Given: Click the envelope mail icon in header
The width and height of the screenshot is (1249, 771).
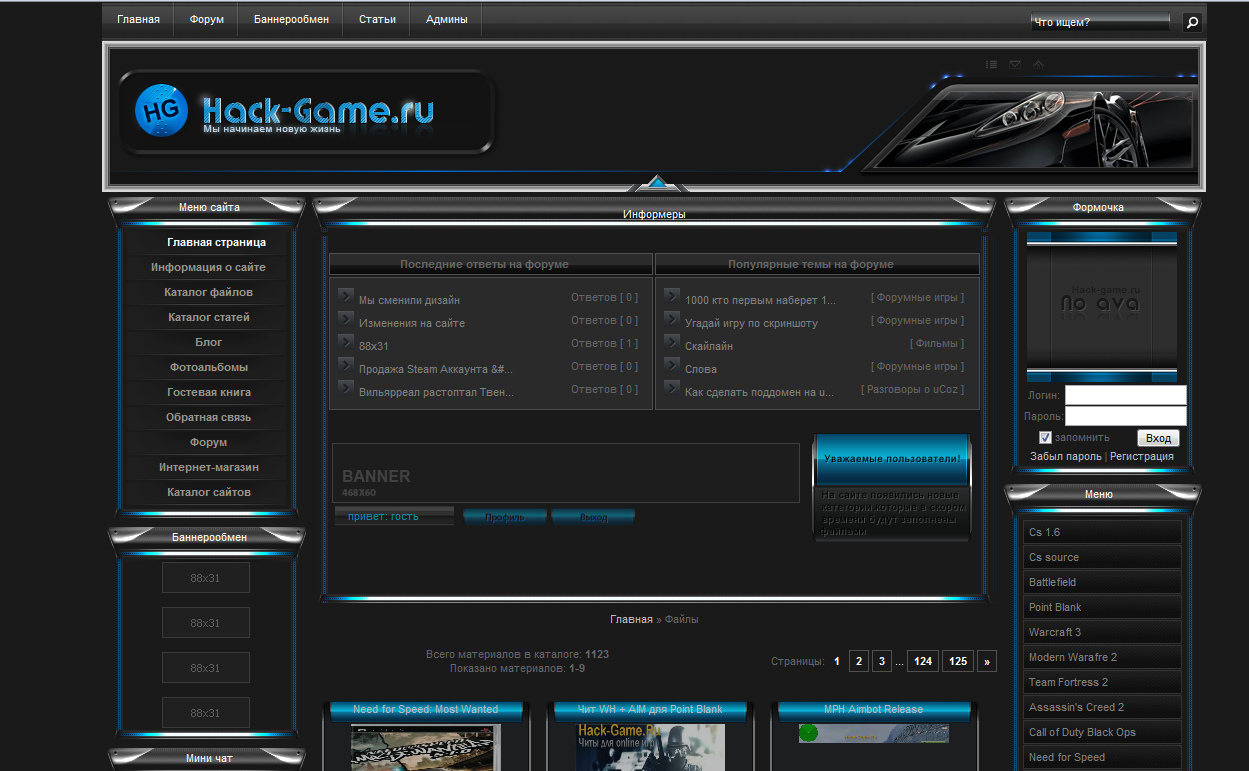Looking at the screenshot, I should [1015, 64].
